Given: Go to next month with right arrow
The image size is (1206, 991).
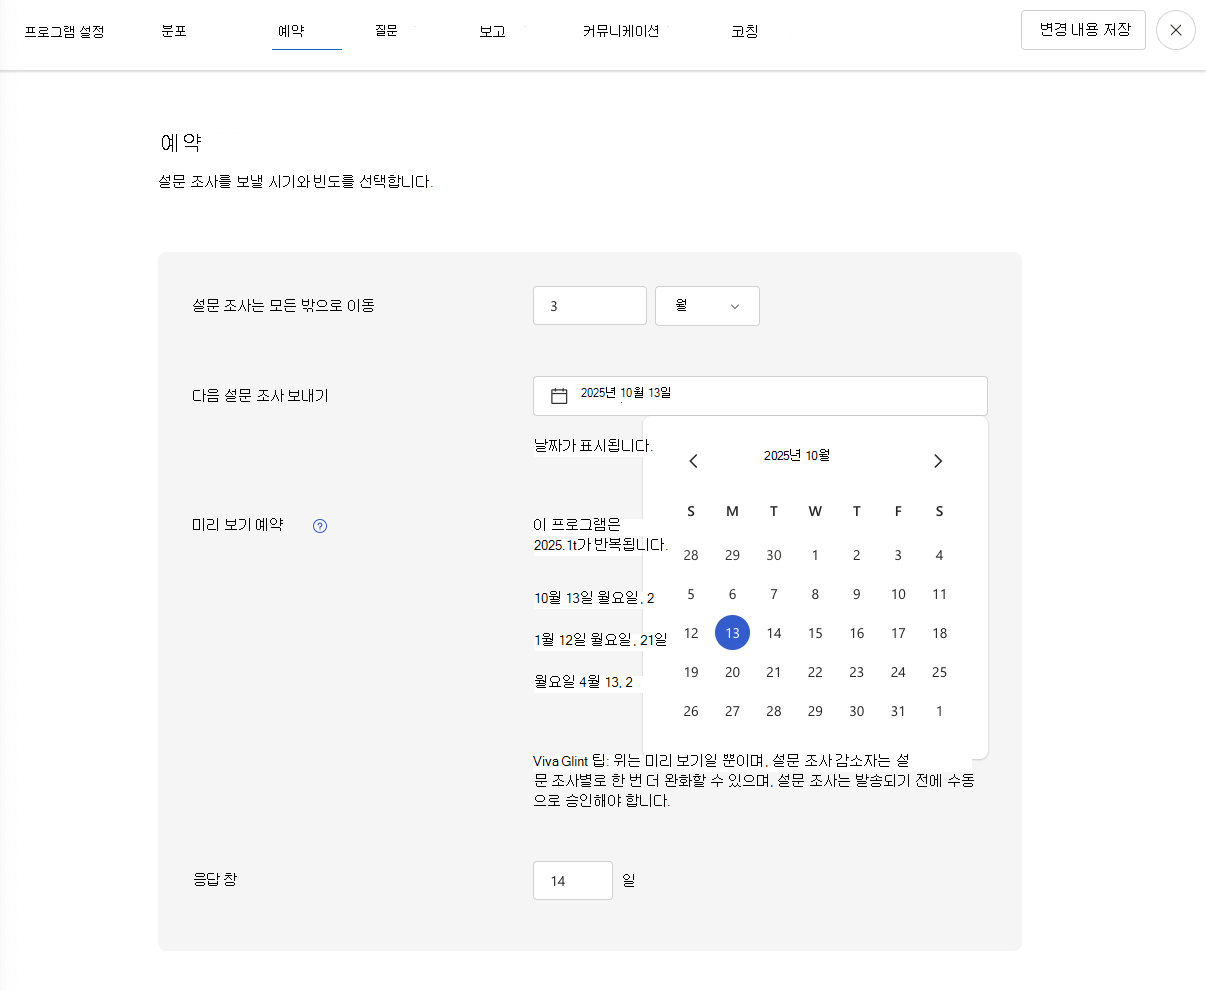Looking at the screenshot, I should point(938,460).
